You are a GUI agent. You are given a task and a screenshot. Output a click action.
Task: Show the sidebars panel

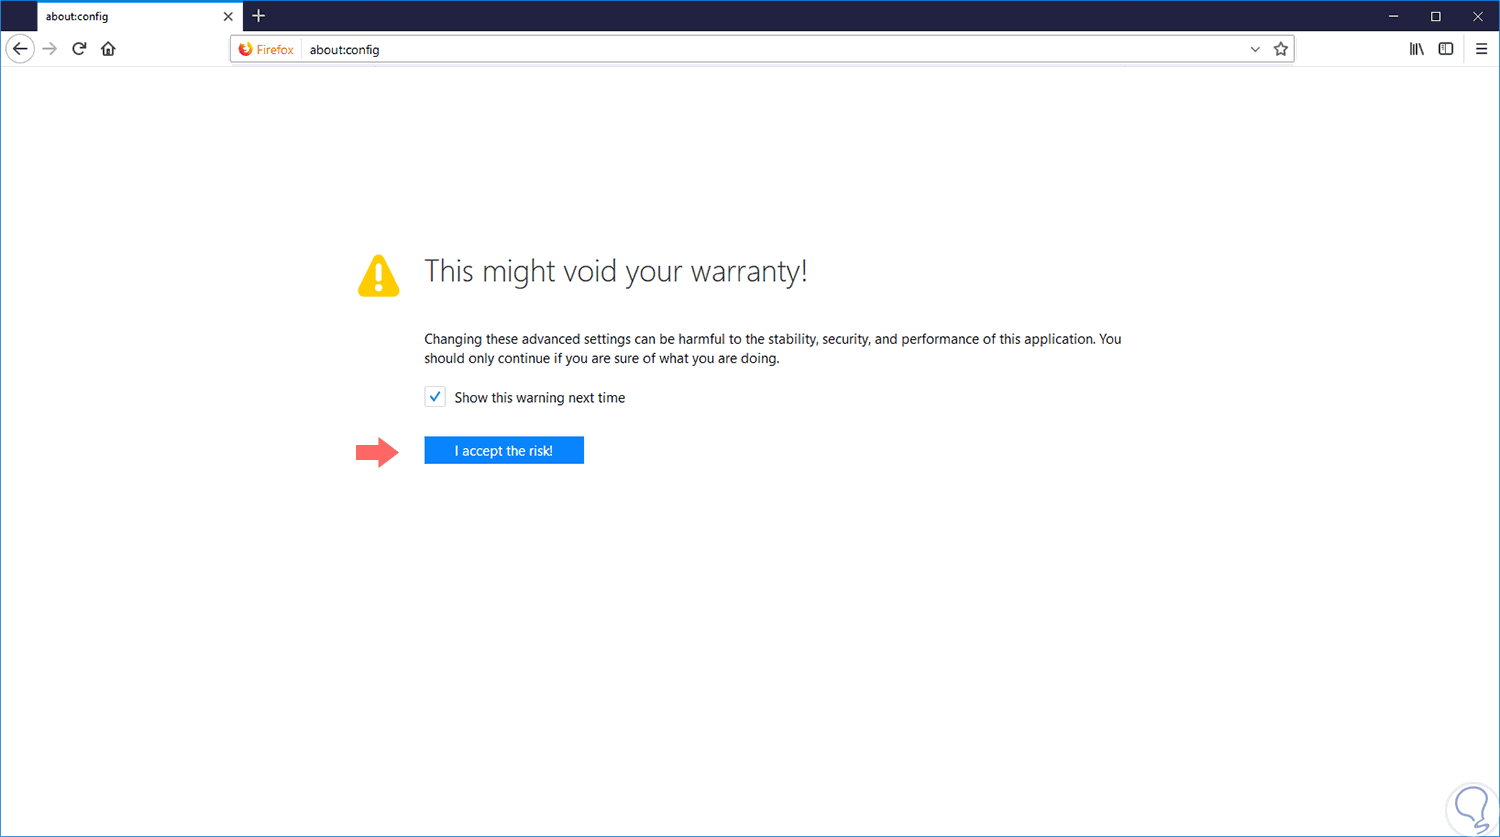click(1446, 49)
